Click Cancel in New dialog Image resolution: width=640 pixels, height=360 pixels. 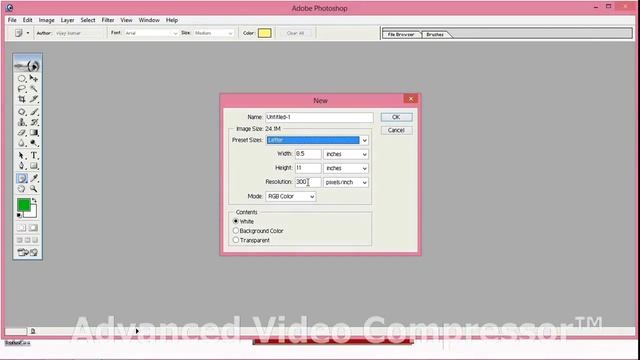point(396,130)
